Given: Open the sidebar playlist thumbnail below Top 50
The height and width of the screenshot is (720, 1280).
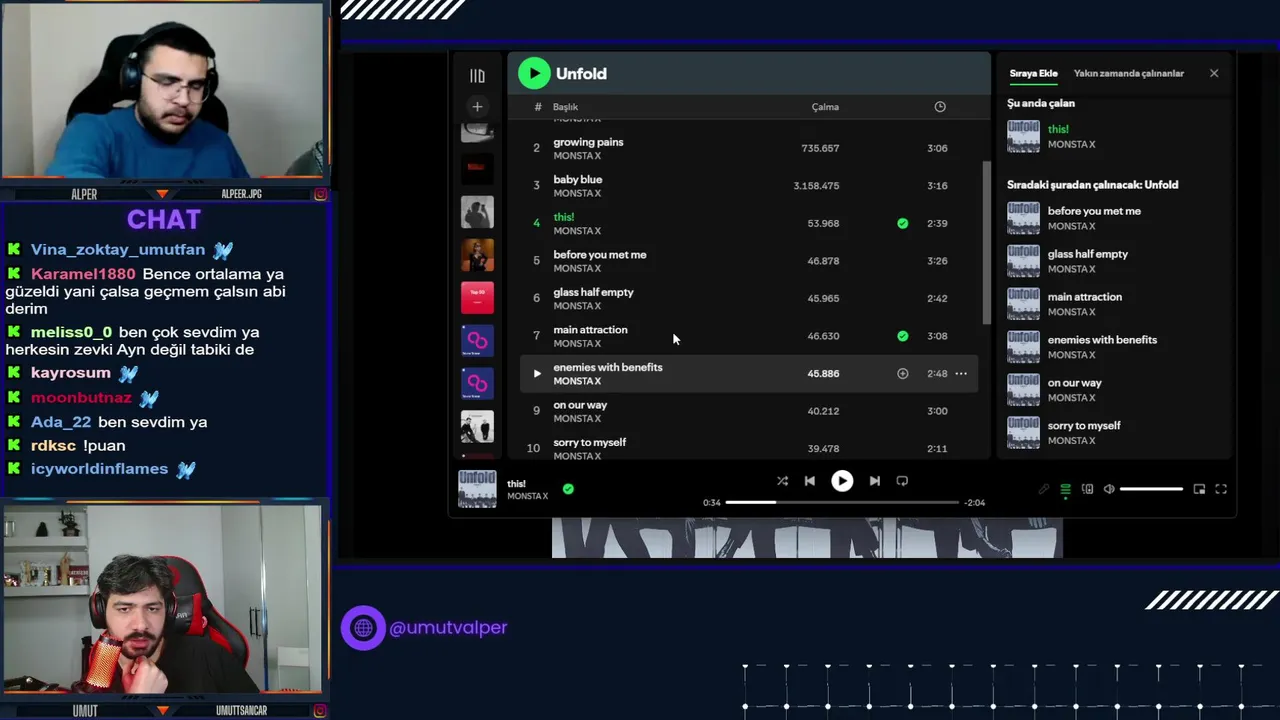Looking at the screenshot, I should tap(477, 340).
